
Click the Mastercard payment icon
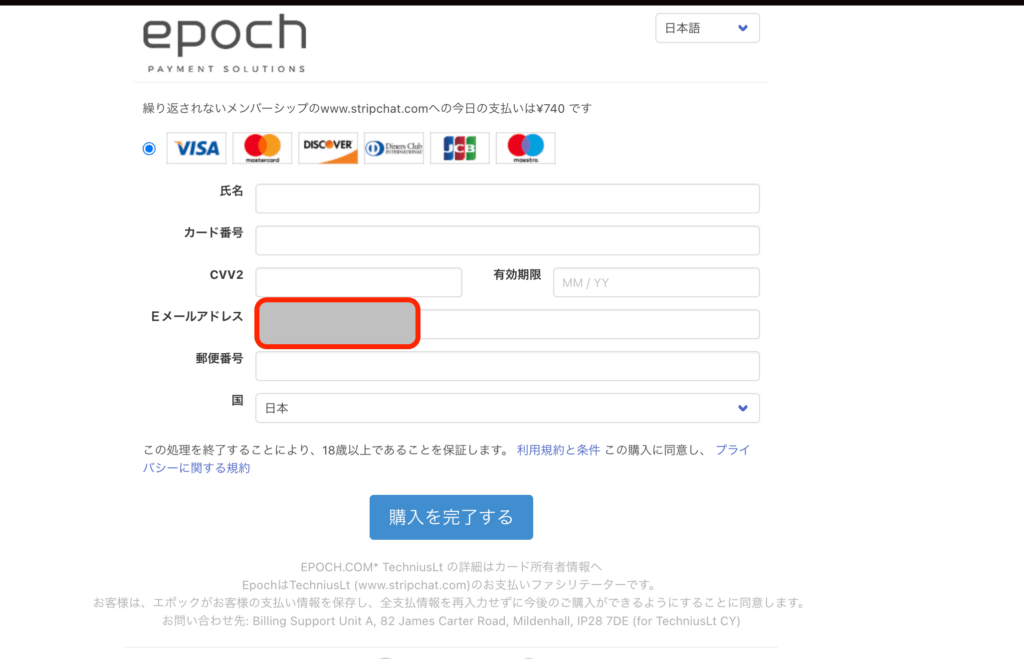click(x=261, y=147)
